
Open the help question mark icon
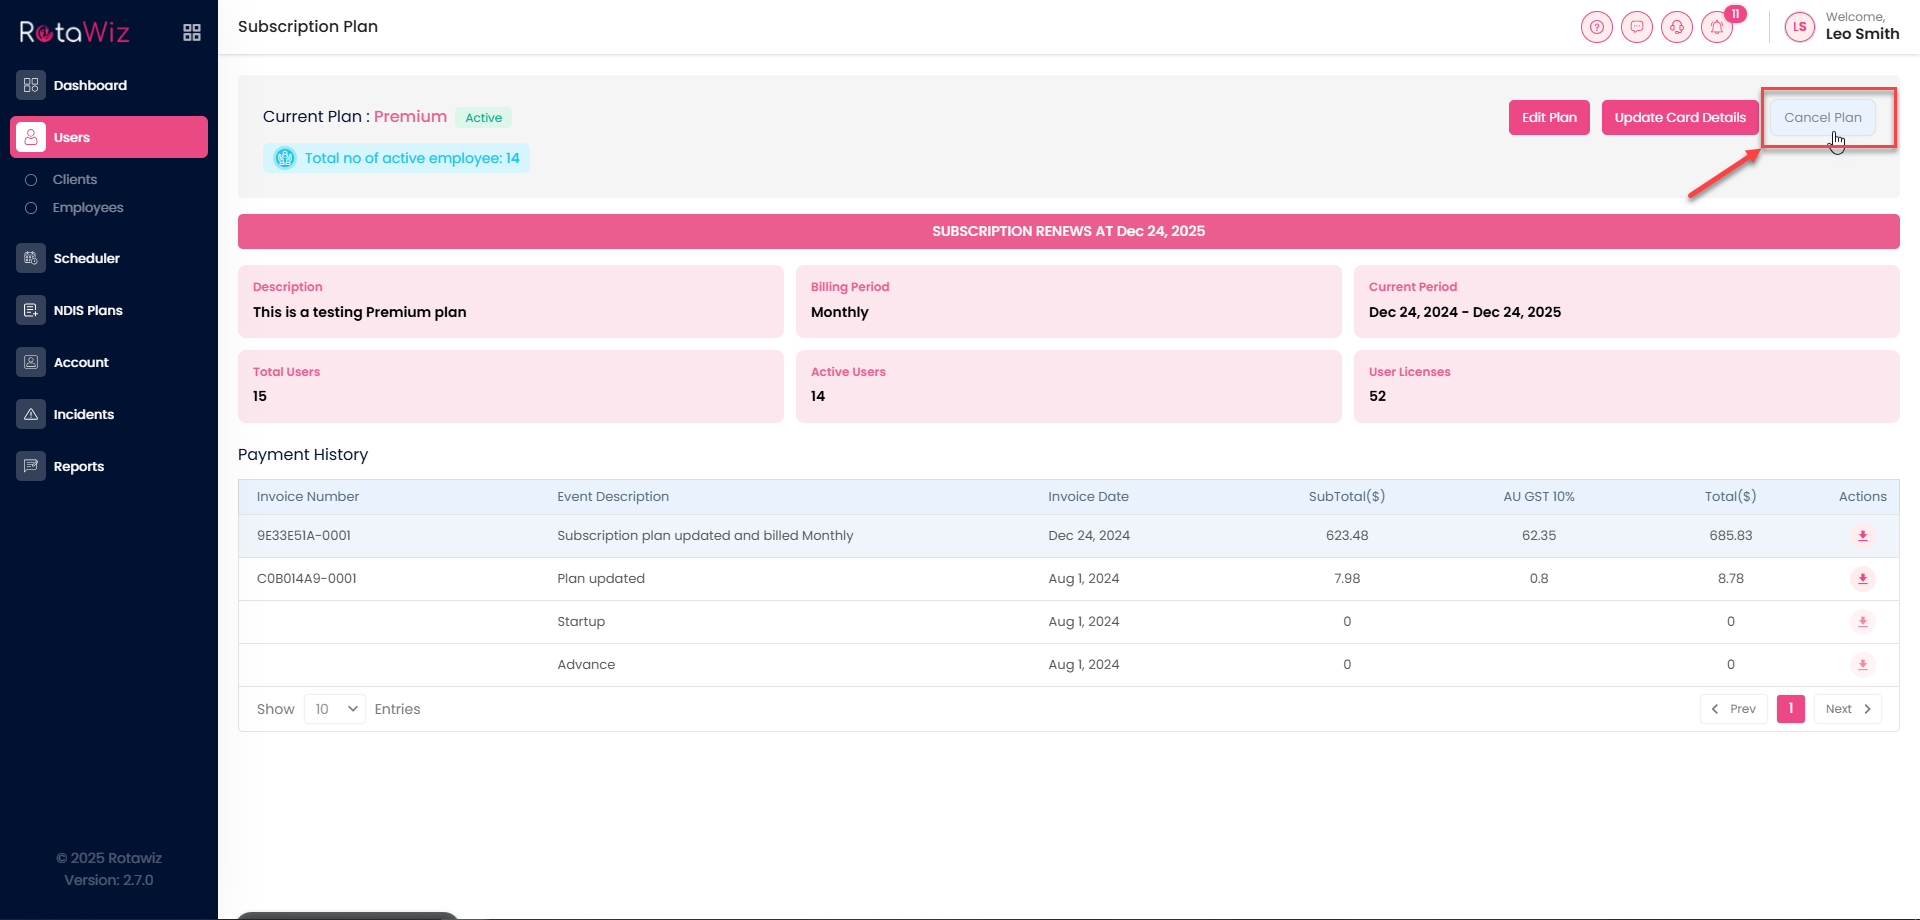pyautogui.click(x=1596, y=27)
